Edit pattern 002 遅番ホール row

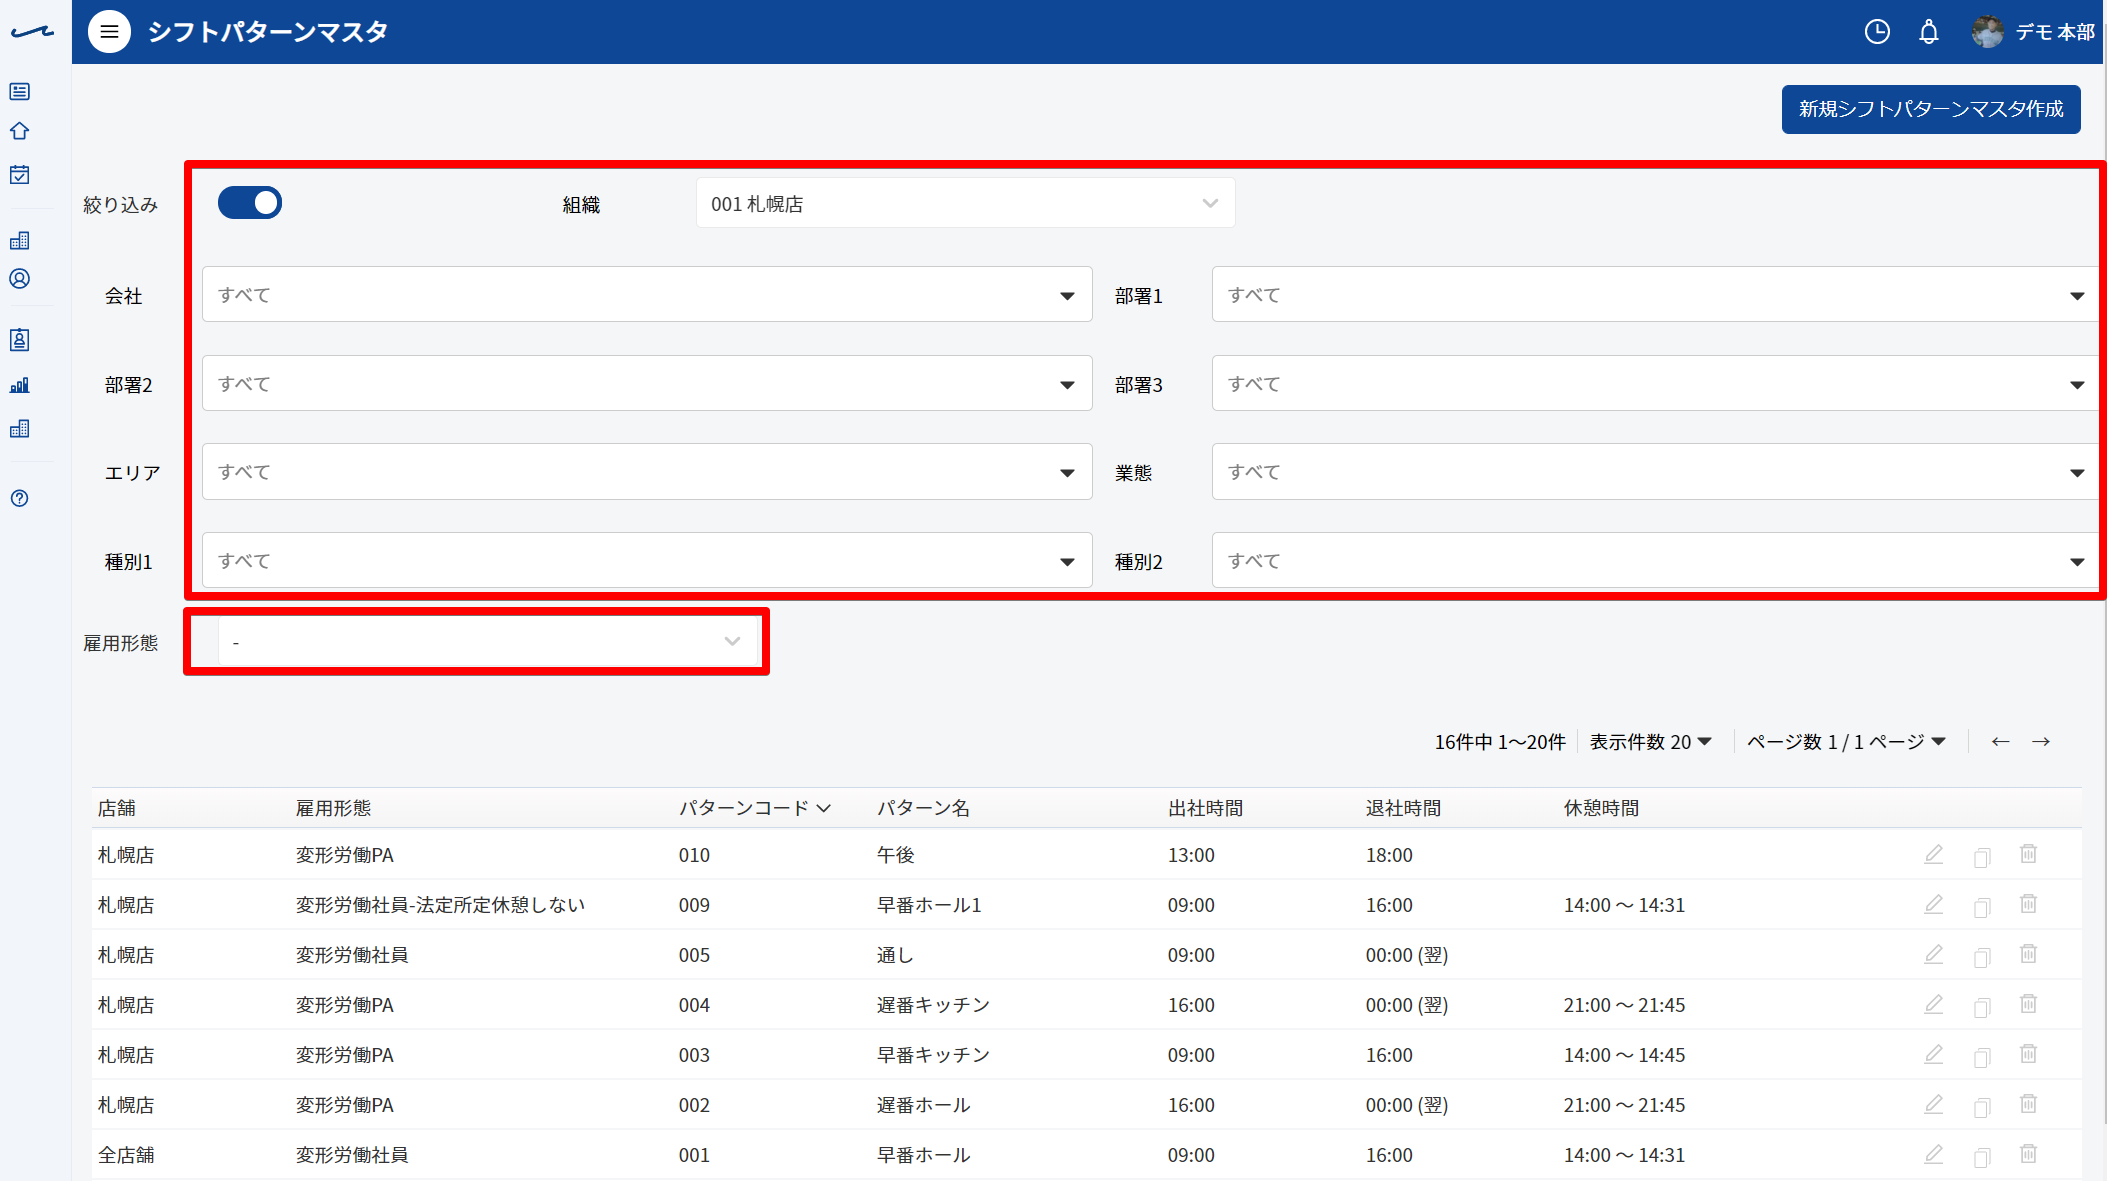pyautogui.click(x=1934, y=1105)
